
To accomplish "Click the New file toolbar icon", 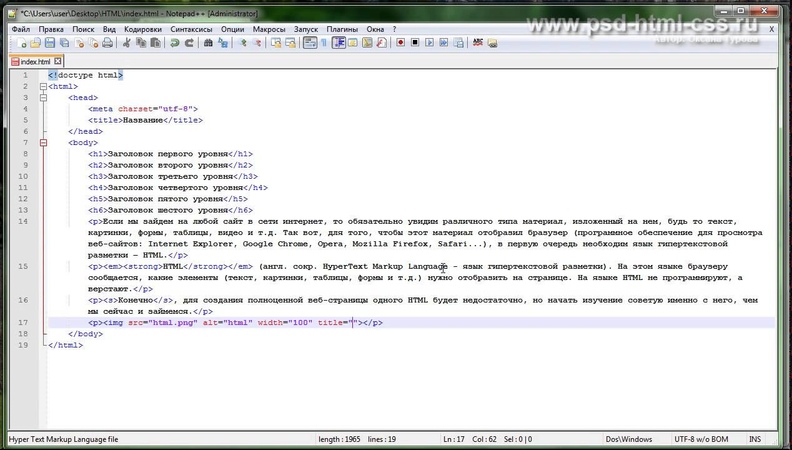I will [21, 44].
